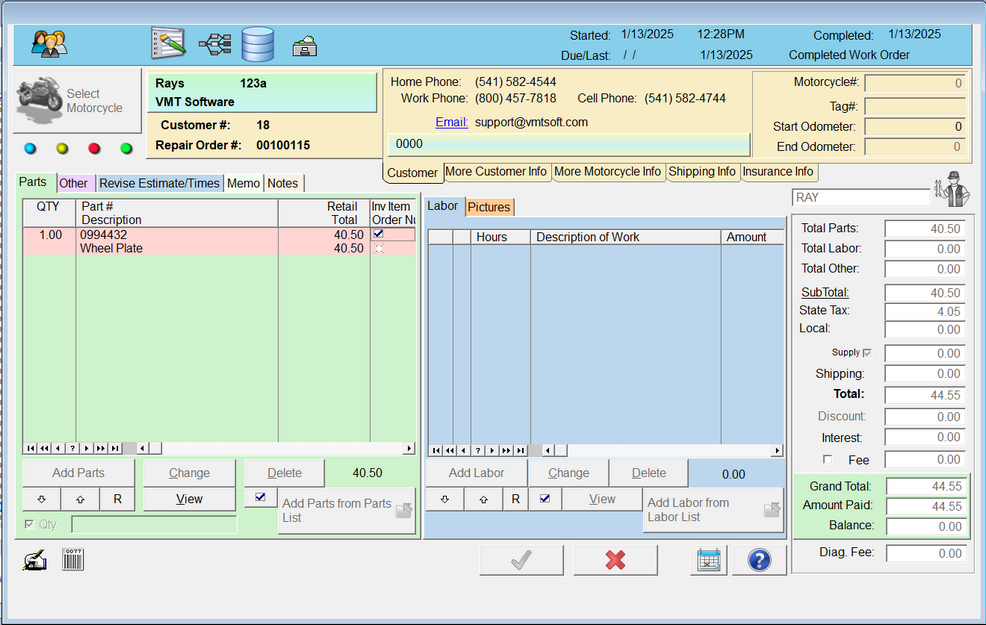Move labor down with labor arrow button
This screenshot has width=986, height=625.
tap(445, 499)
